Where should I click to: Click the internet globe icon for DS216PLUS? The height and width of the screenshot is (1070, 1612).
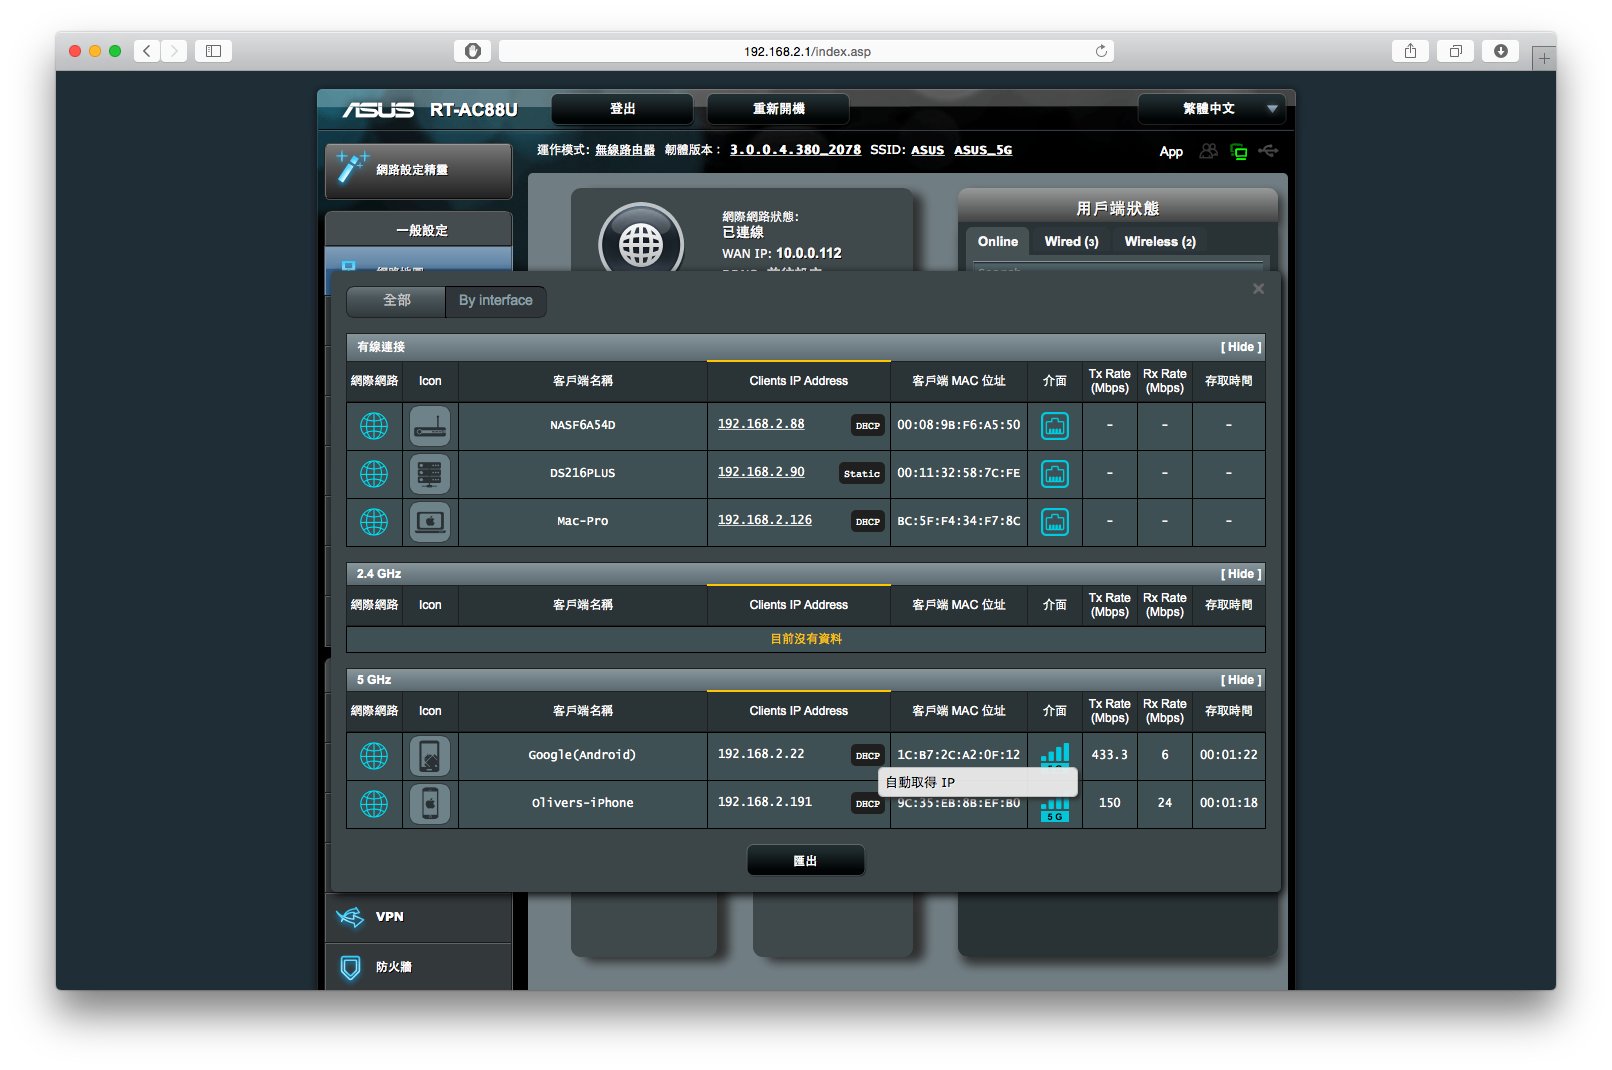[x=374, y=474]
